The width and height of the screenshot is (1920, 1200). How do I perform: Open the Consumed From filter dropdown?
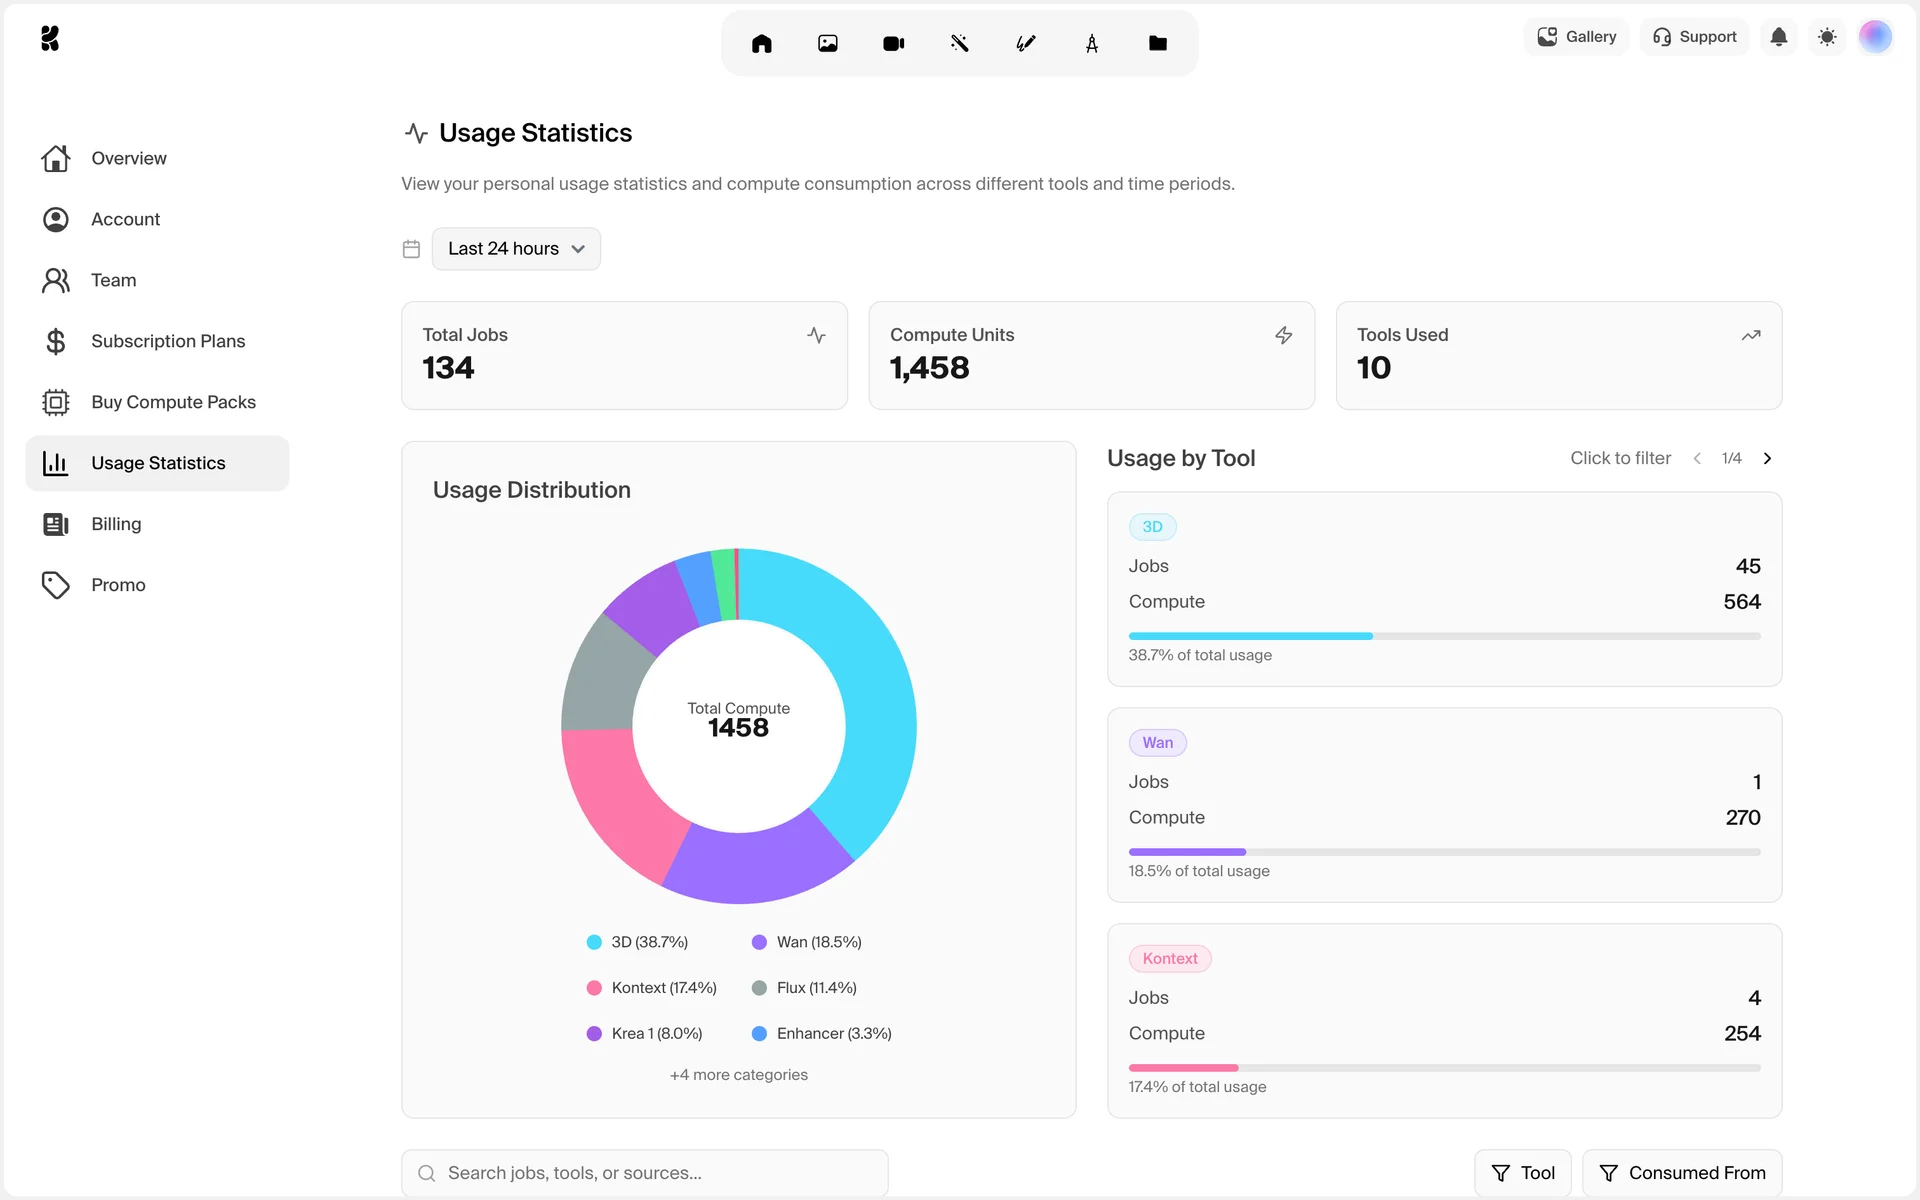pos(1682,1173)
